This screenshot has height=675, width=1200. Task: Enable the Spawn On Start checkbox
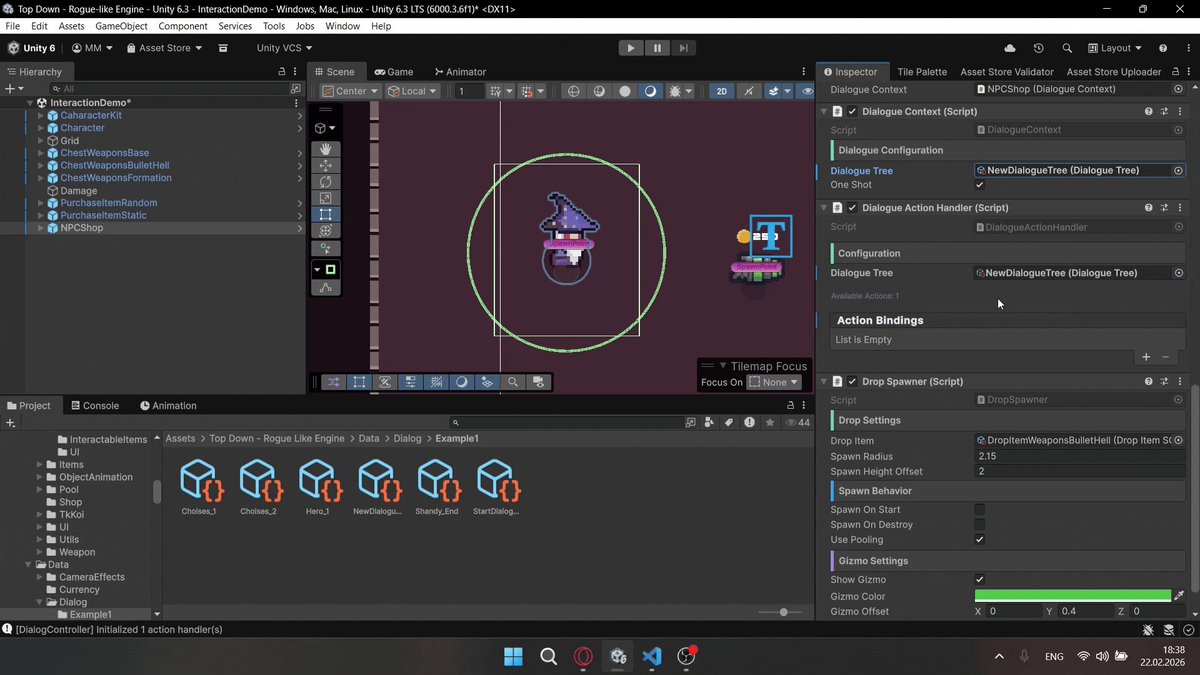click(x=980, y=510)
